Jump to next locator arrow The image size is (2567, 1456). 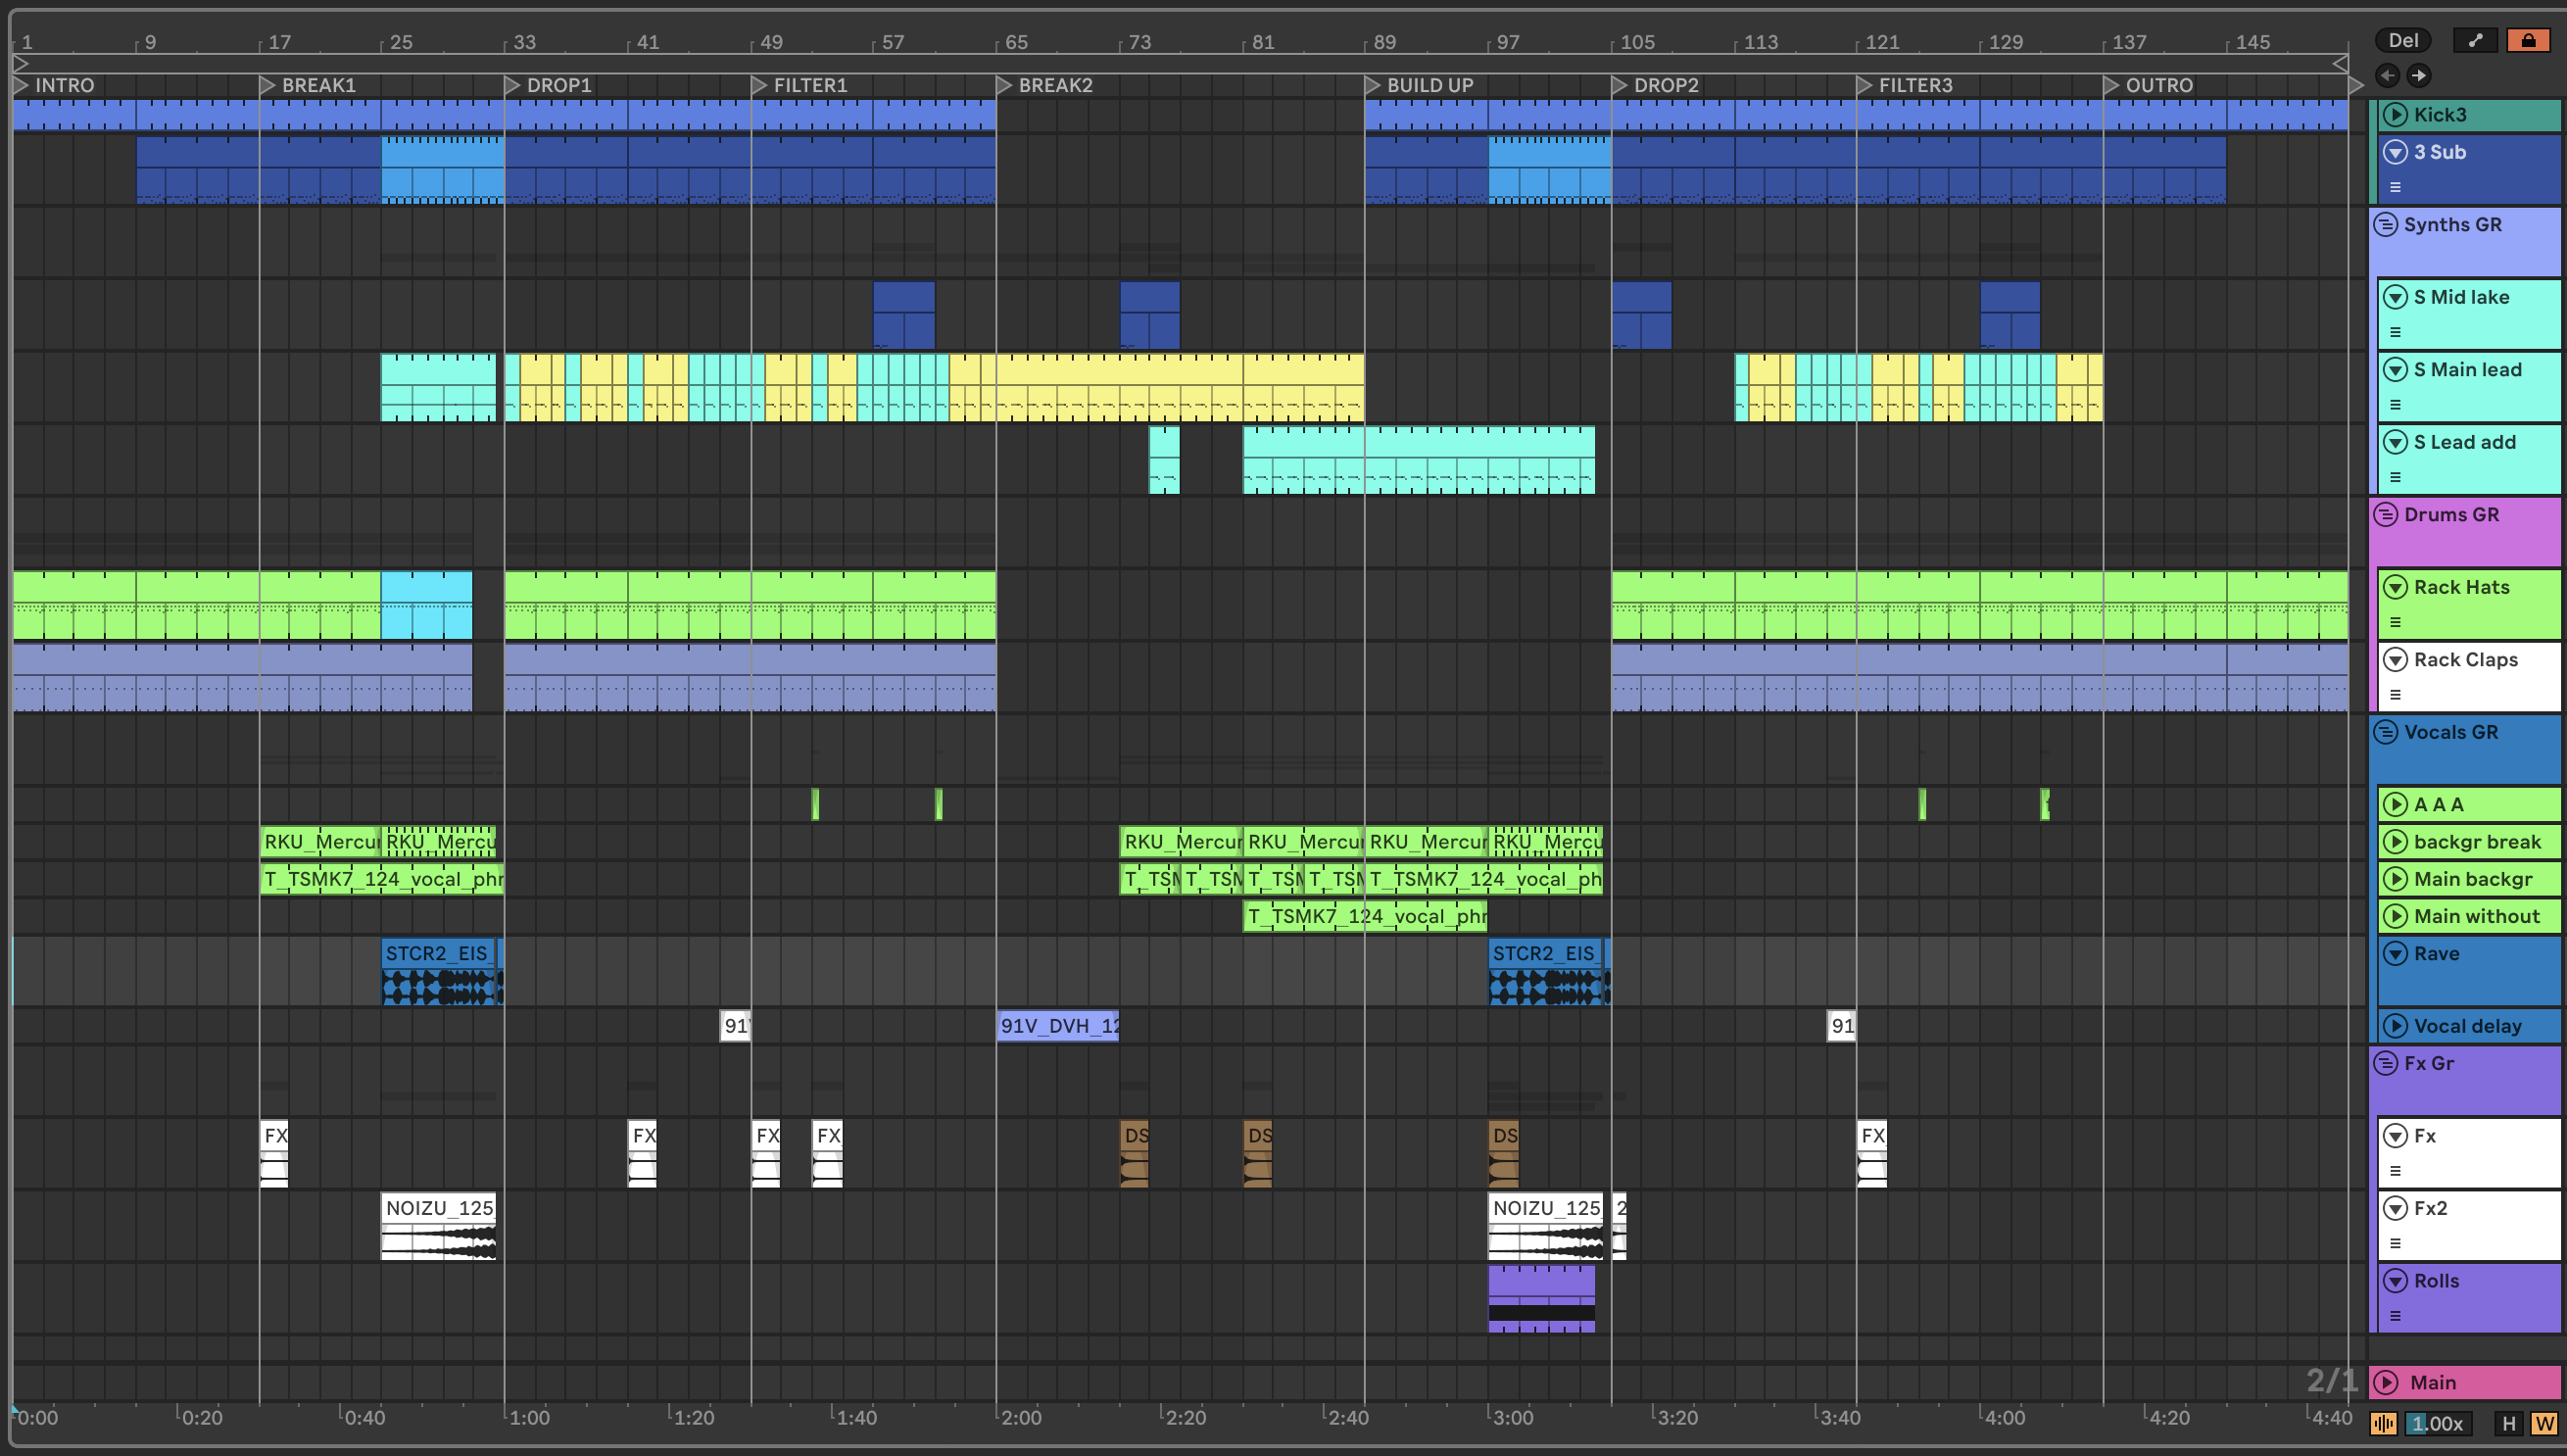click(x=2418, y=75)
